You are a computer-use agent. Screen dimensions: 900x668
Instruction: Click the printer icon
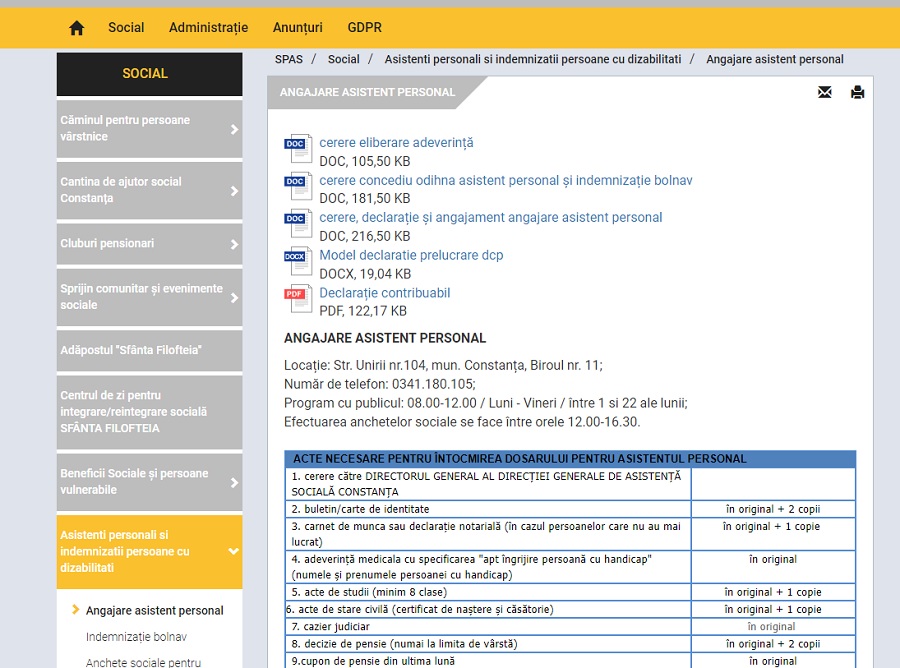857,92
